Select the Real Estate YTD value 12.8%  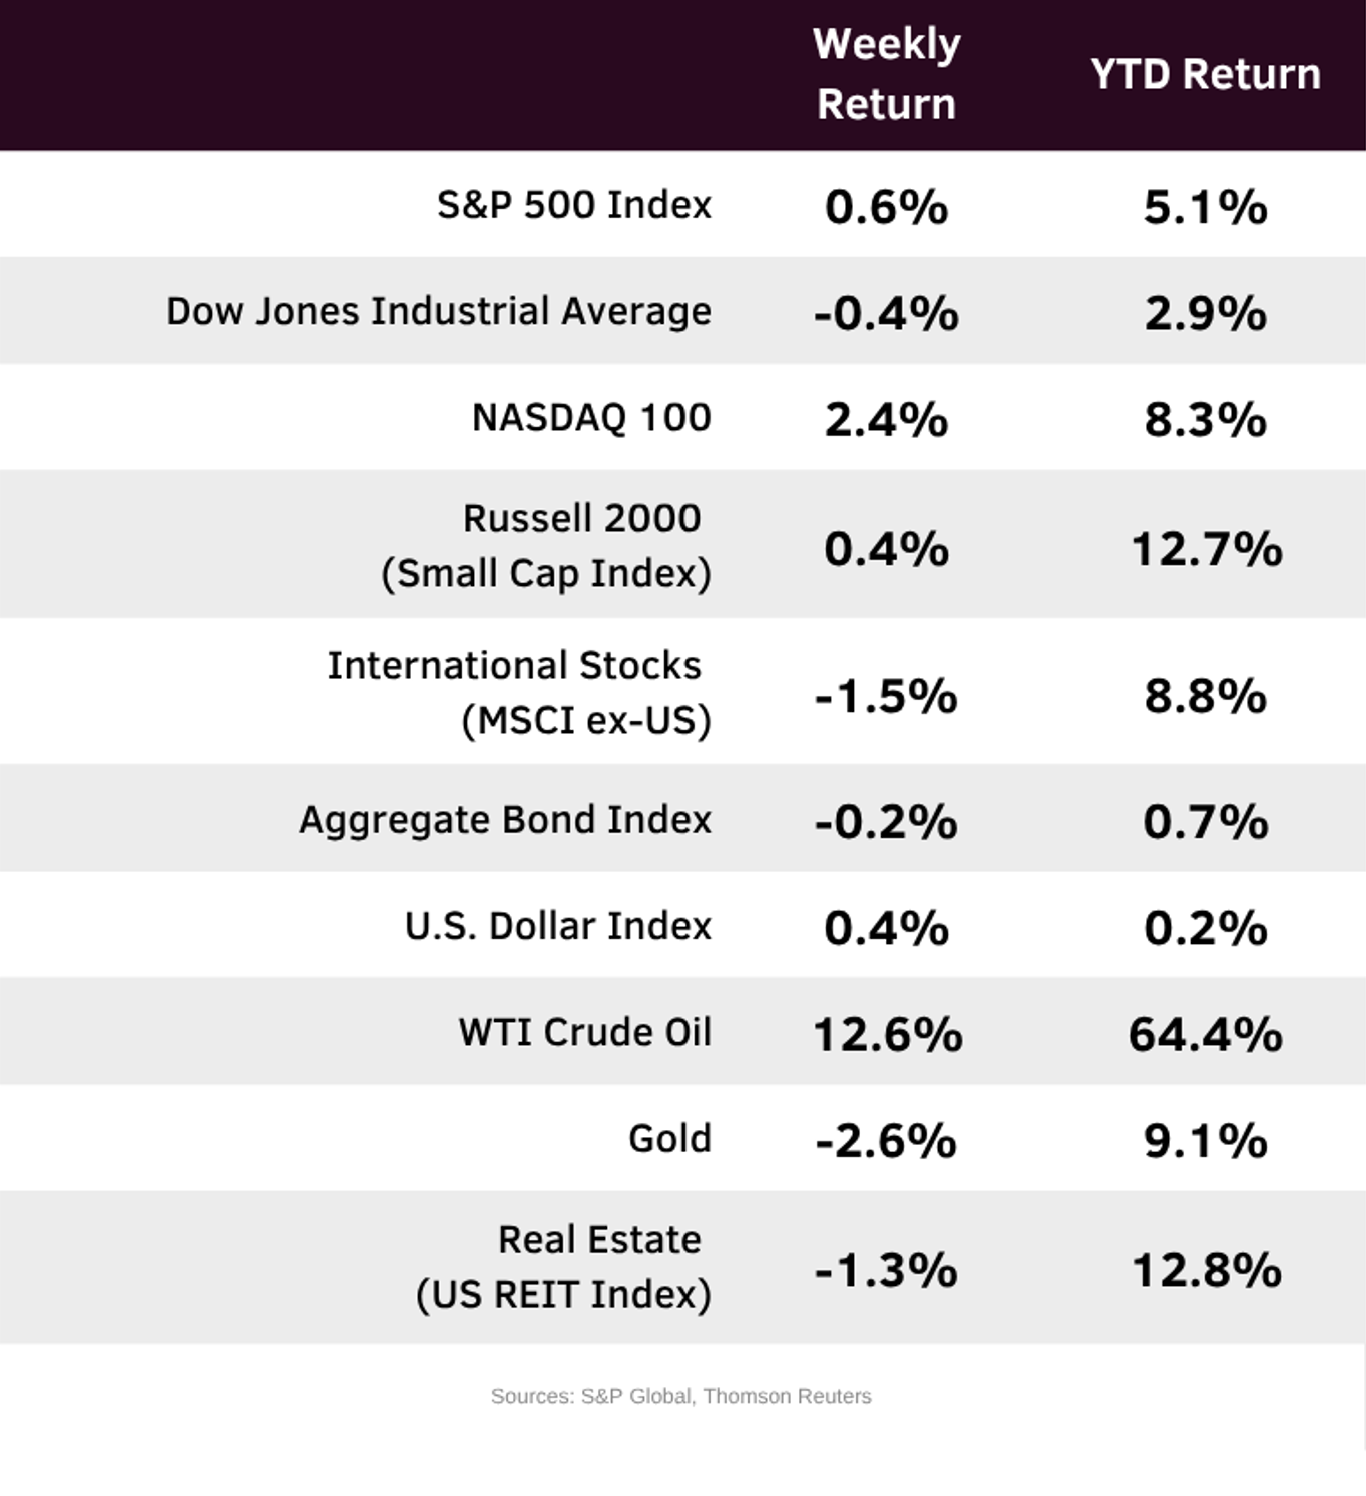(x=1206, y=1270)
